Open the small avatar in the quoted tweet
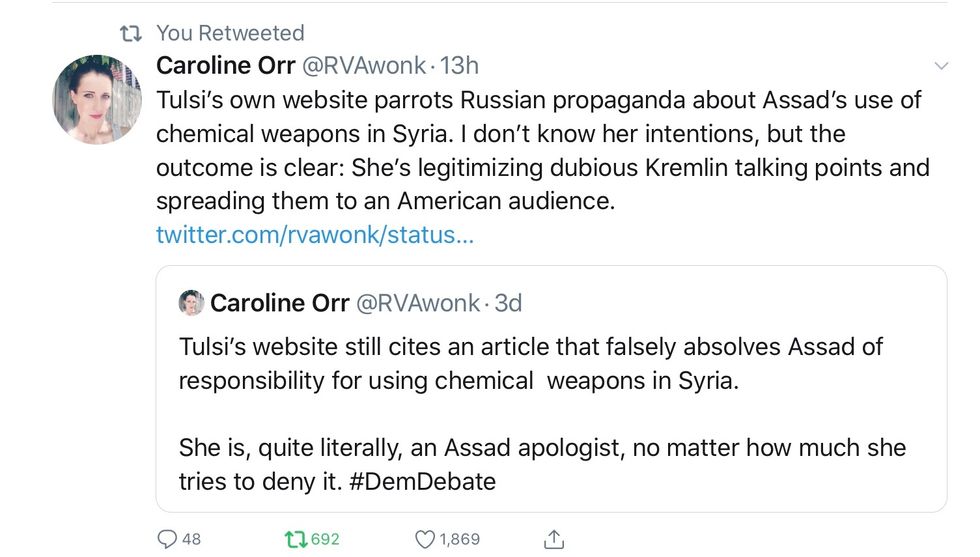The height and width of the screenshot is (557, 980). coord(190,302)
